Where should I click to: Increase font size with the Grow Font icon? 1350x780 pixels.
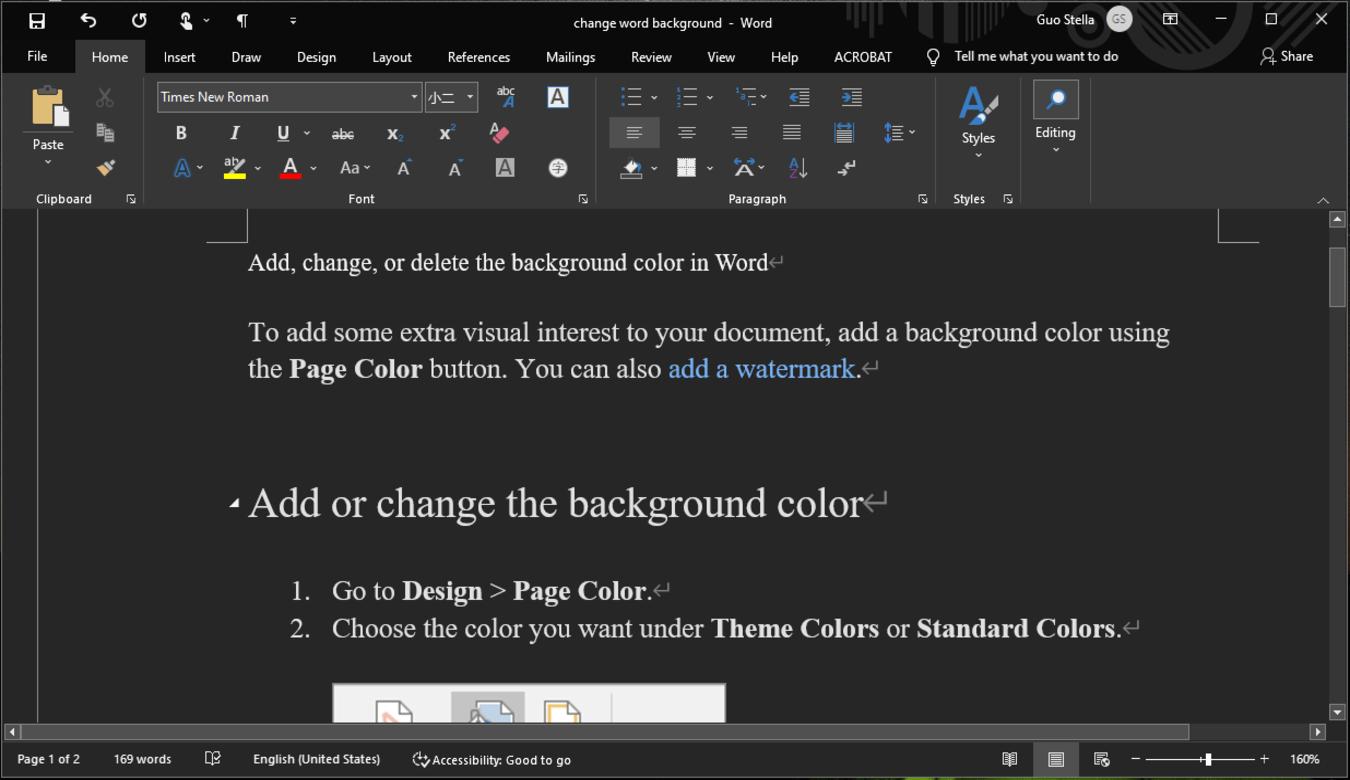point(404,168)
